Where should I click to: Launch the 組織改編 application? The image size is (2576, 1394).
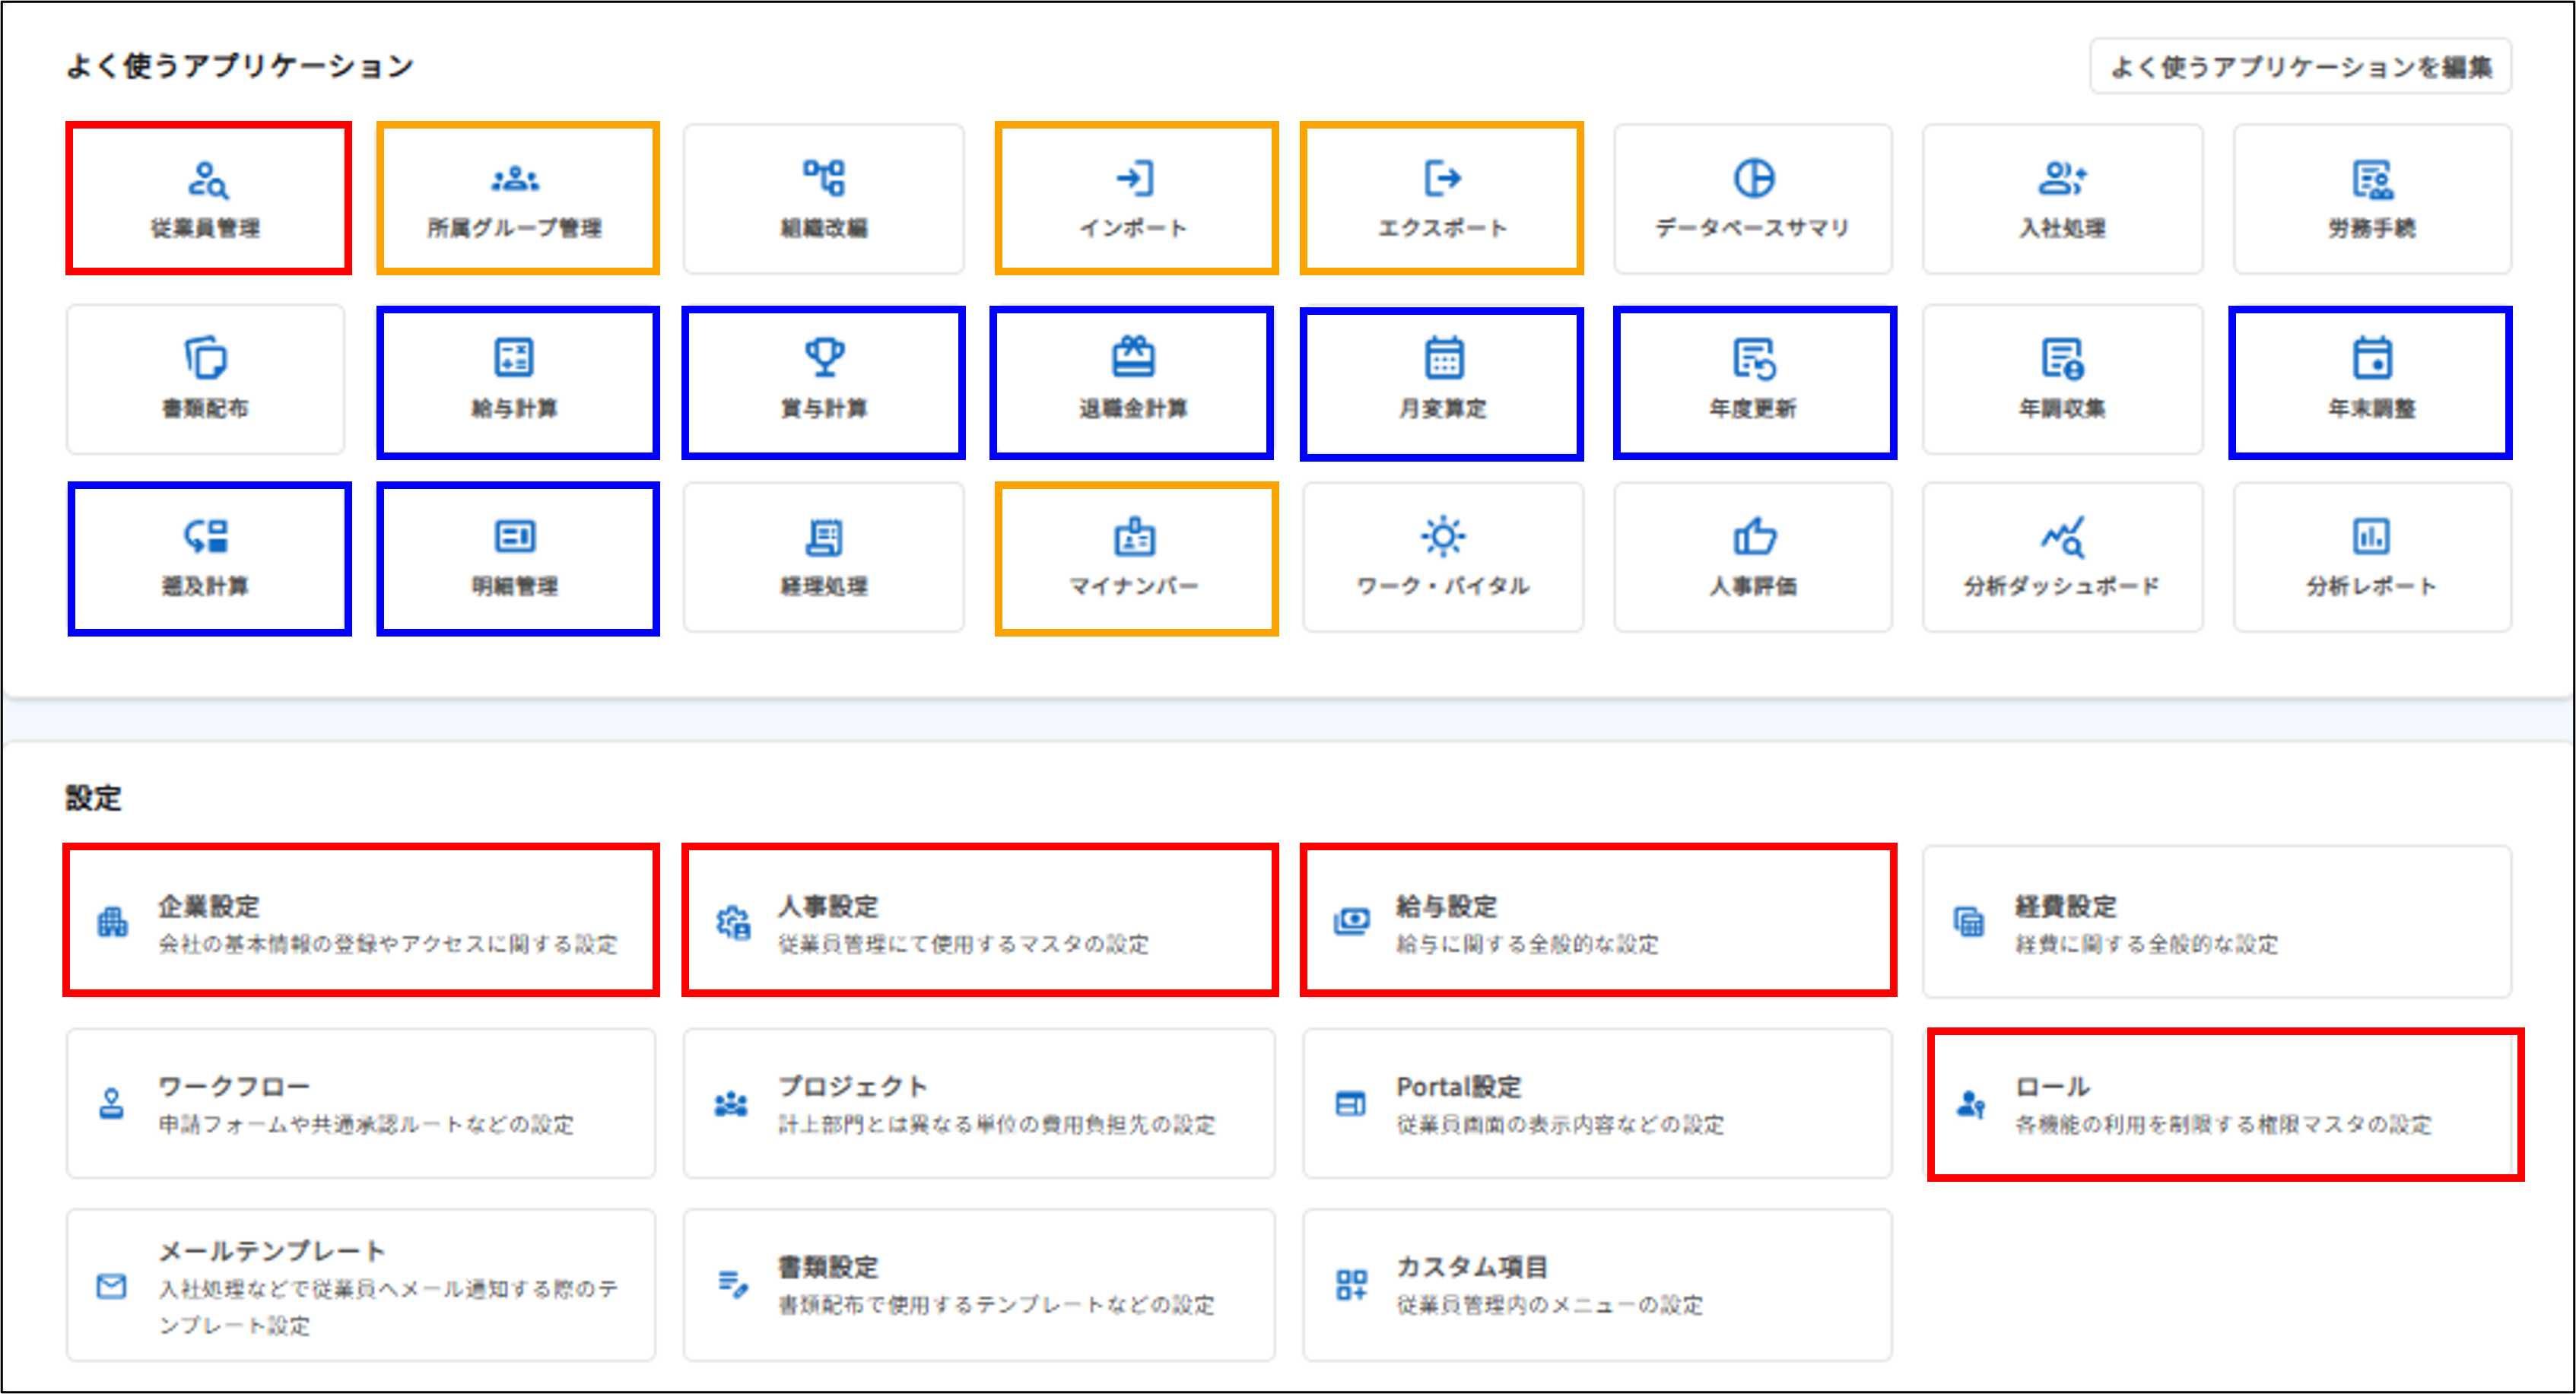pos(824,198)
